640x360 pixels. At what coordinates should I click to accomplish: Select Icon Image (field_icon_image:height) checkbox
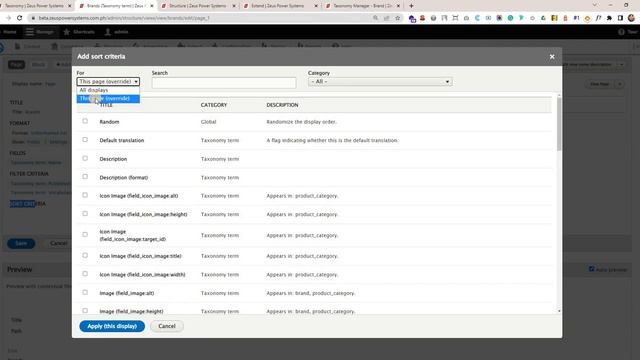pyautogui.click(x=85, y=214)
